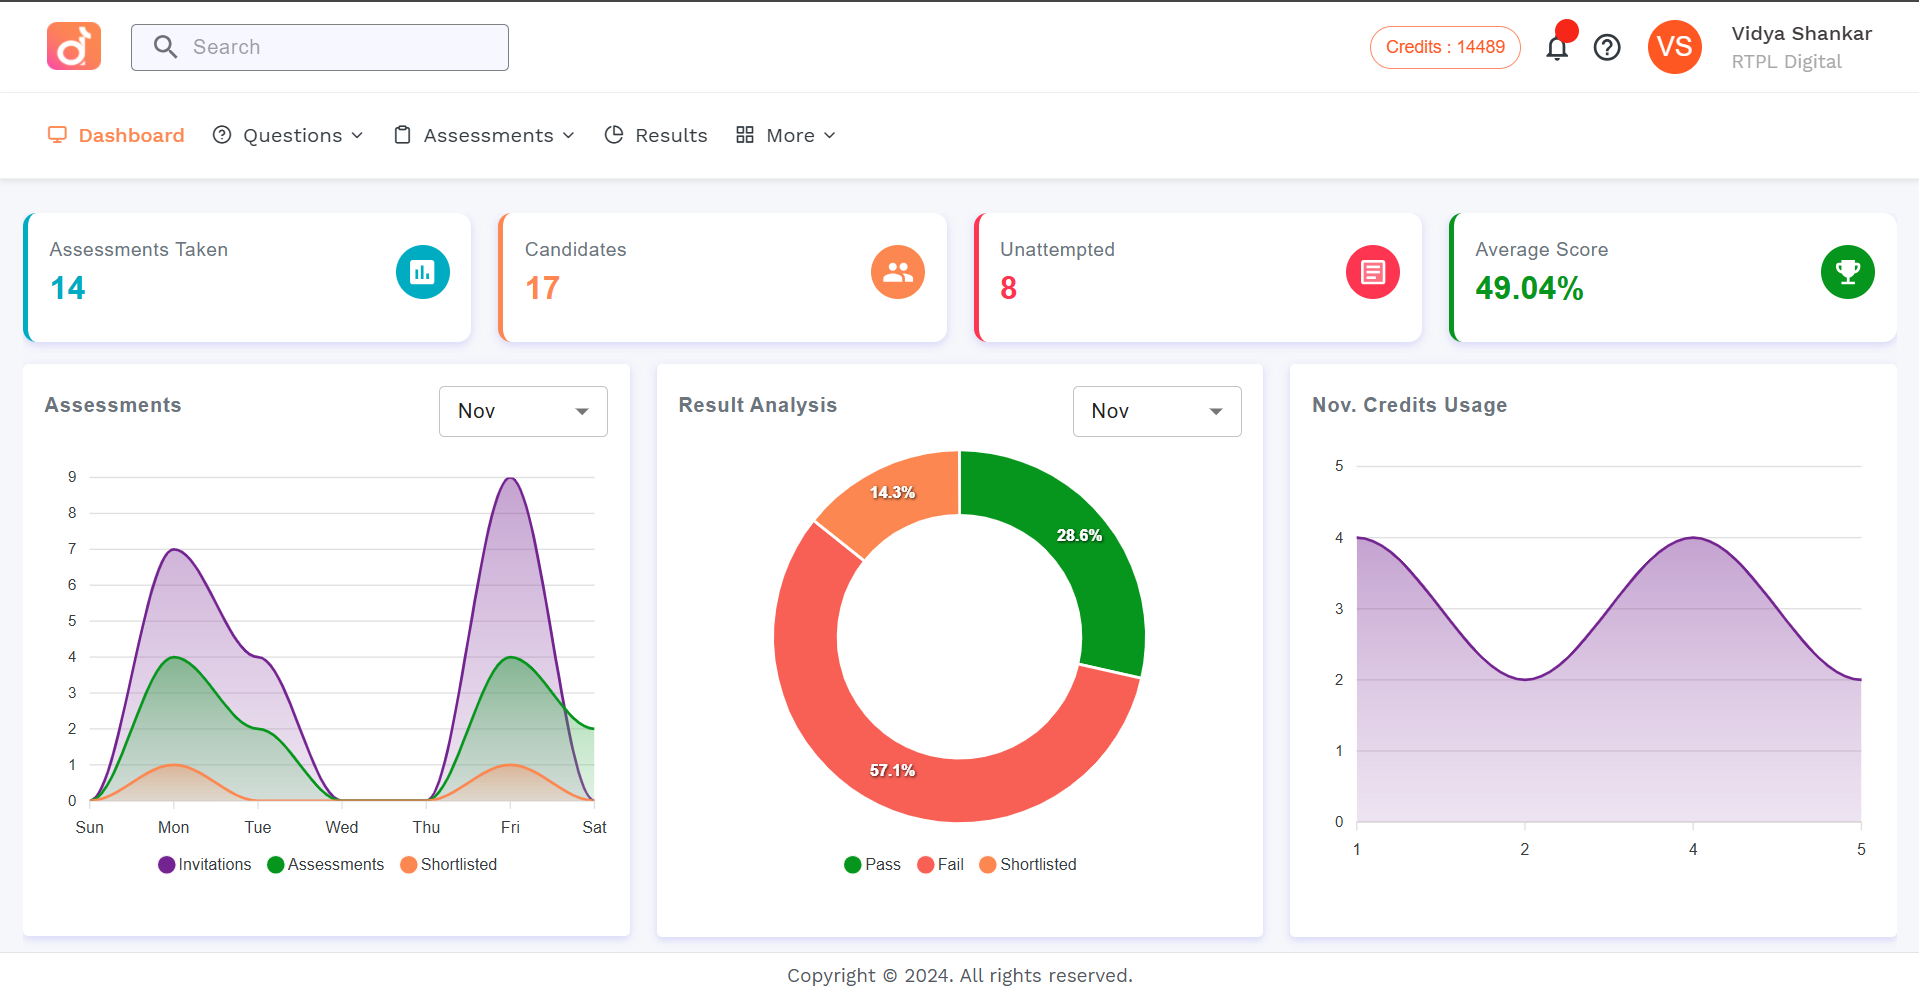Expand the Questions menu
This screenshot has height=999, width=1919.
tap(288, 135)
